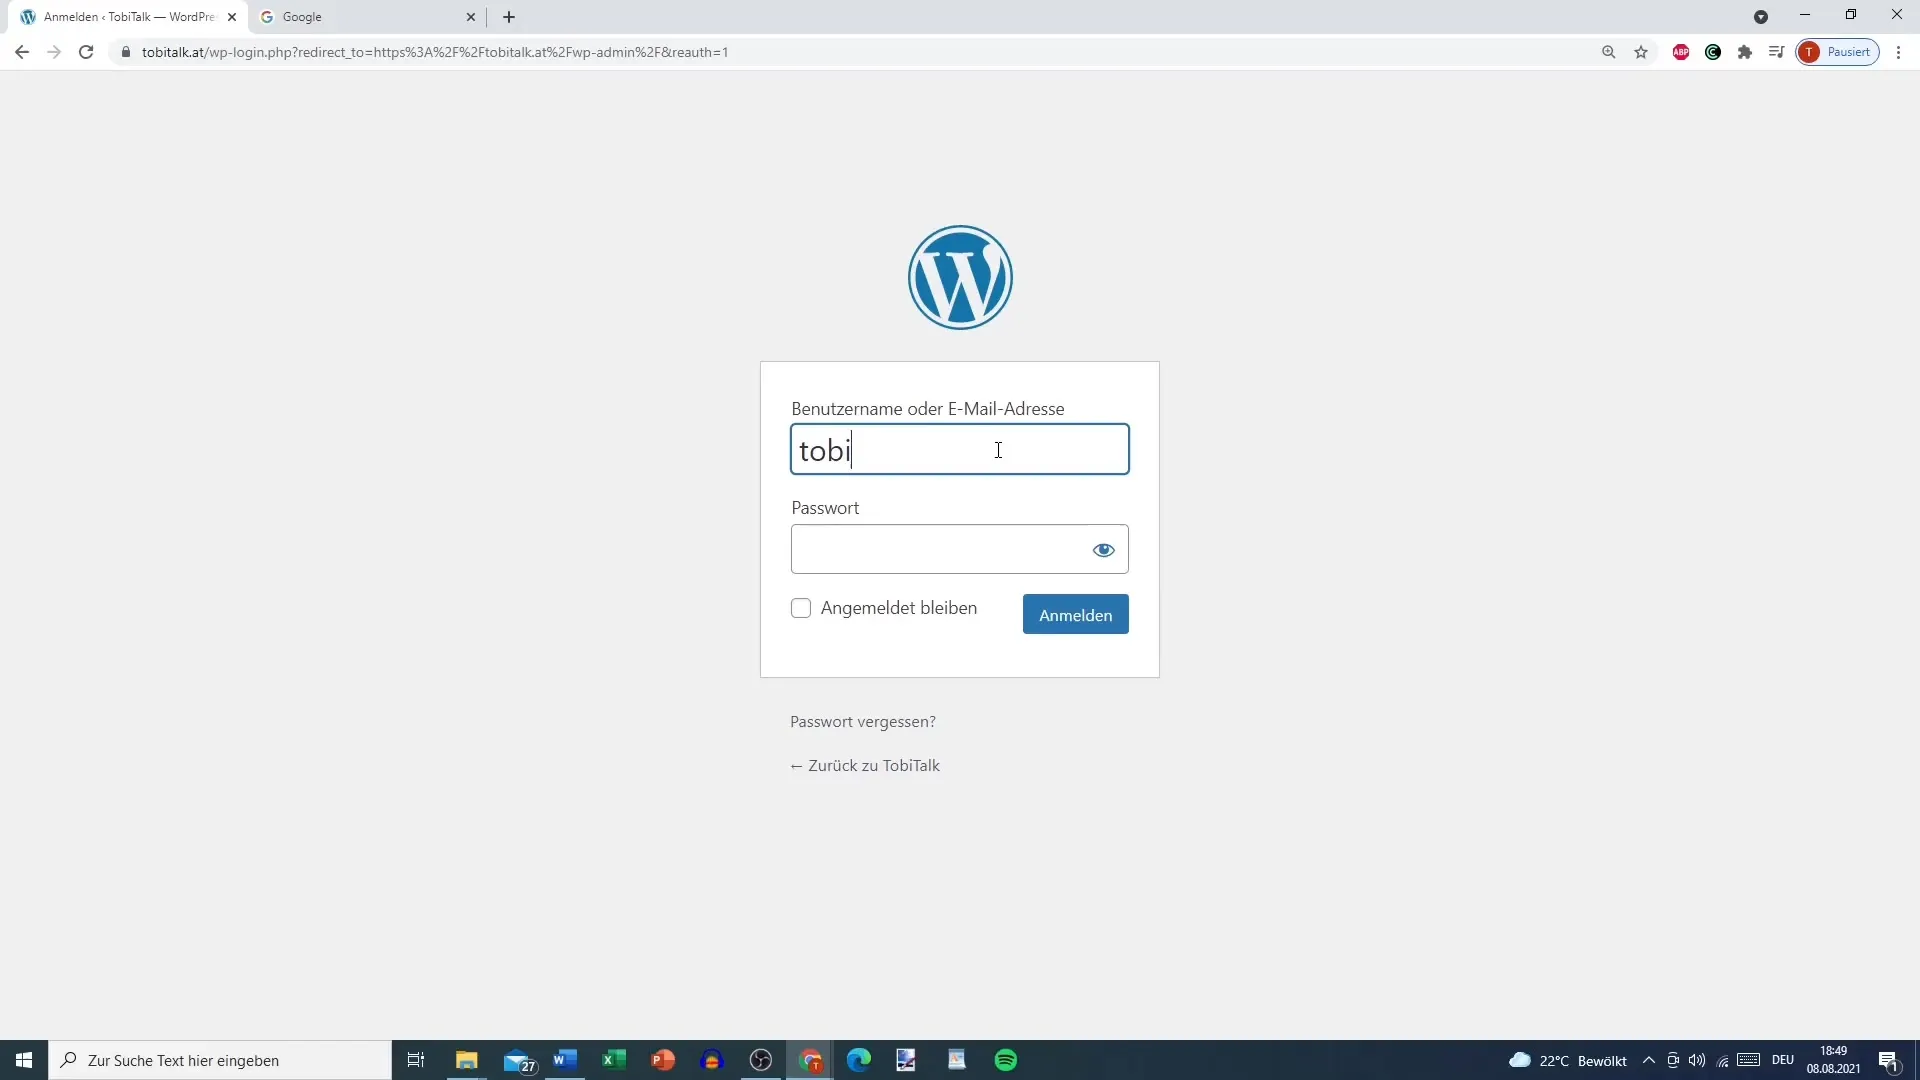The width and height of the screenshot is (1920, 1080).
Task: Follow the Zurück zu TobiTalk link
Action: point(865,765)
